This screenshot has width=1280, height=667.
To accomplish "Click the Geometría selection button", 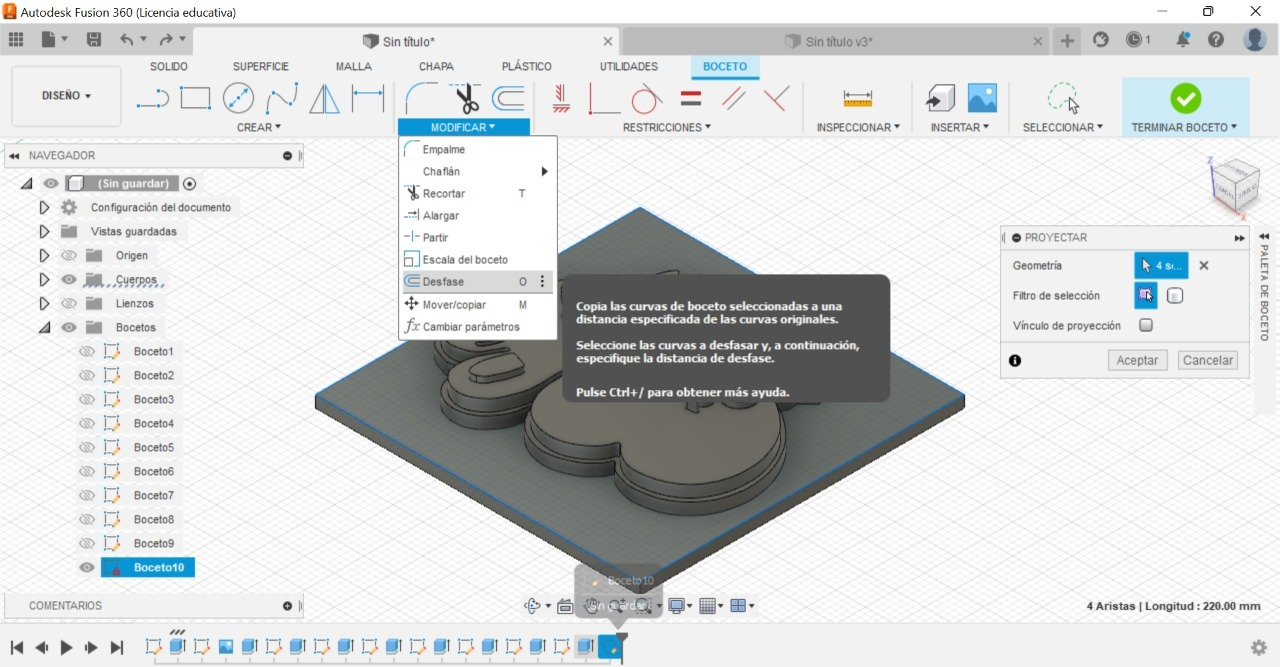I will point(1161,266).
